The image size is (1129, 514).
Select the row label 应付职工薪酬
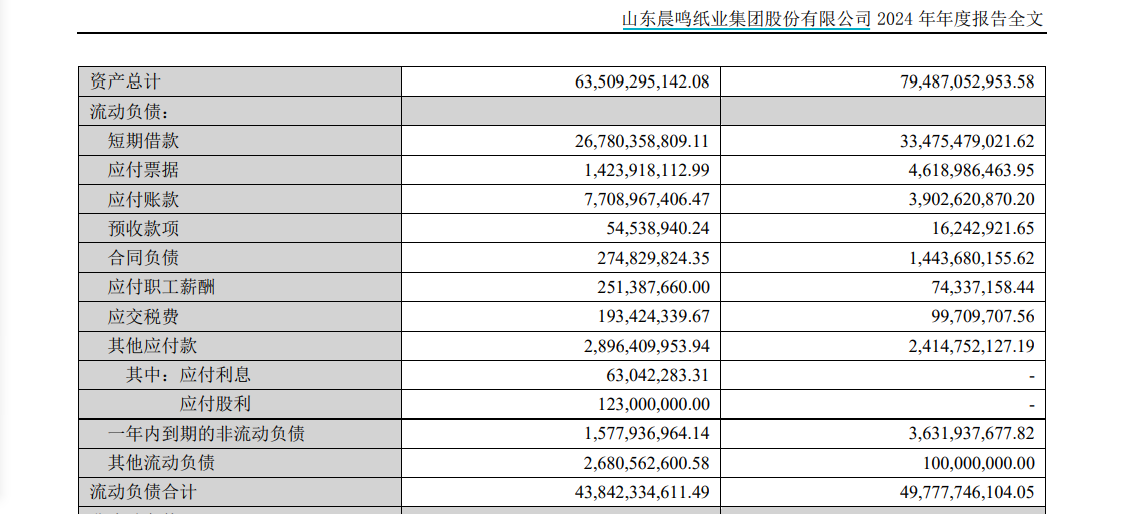(x=161, y=287)
